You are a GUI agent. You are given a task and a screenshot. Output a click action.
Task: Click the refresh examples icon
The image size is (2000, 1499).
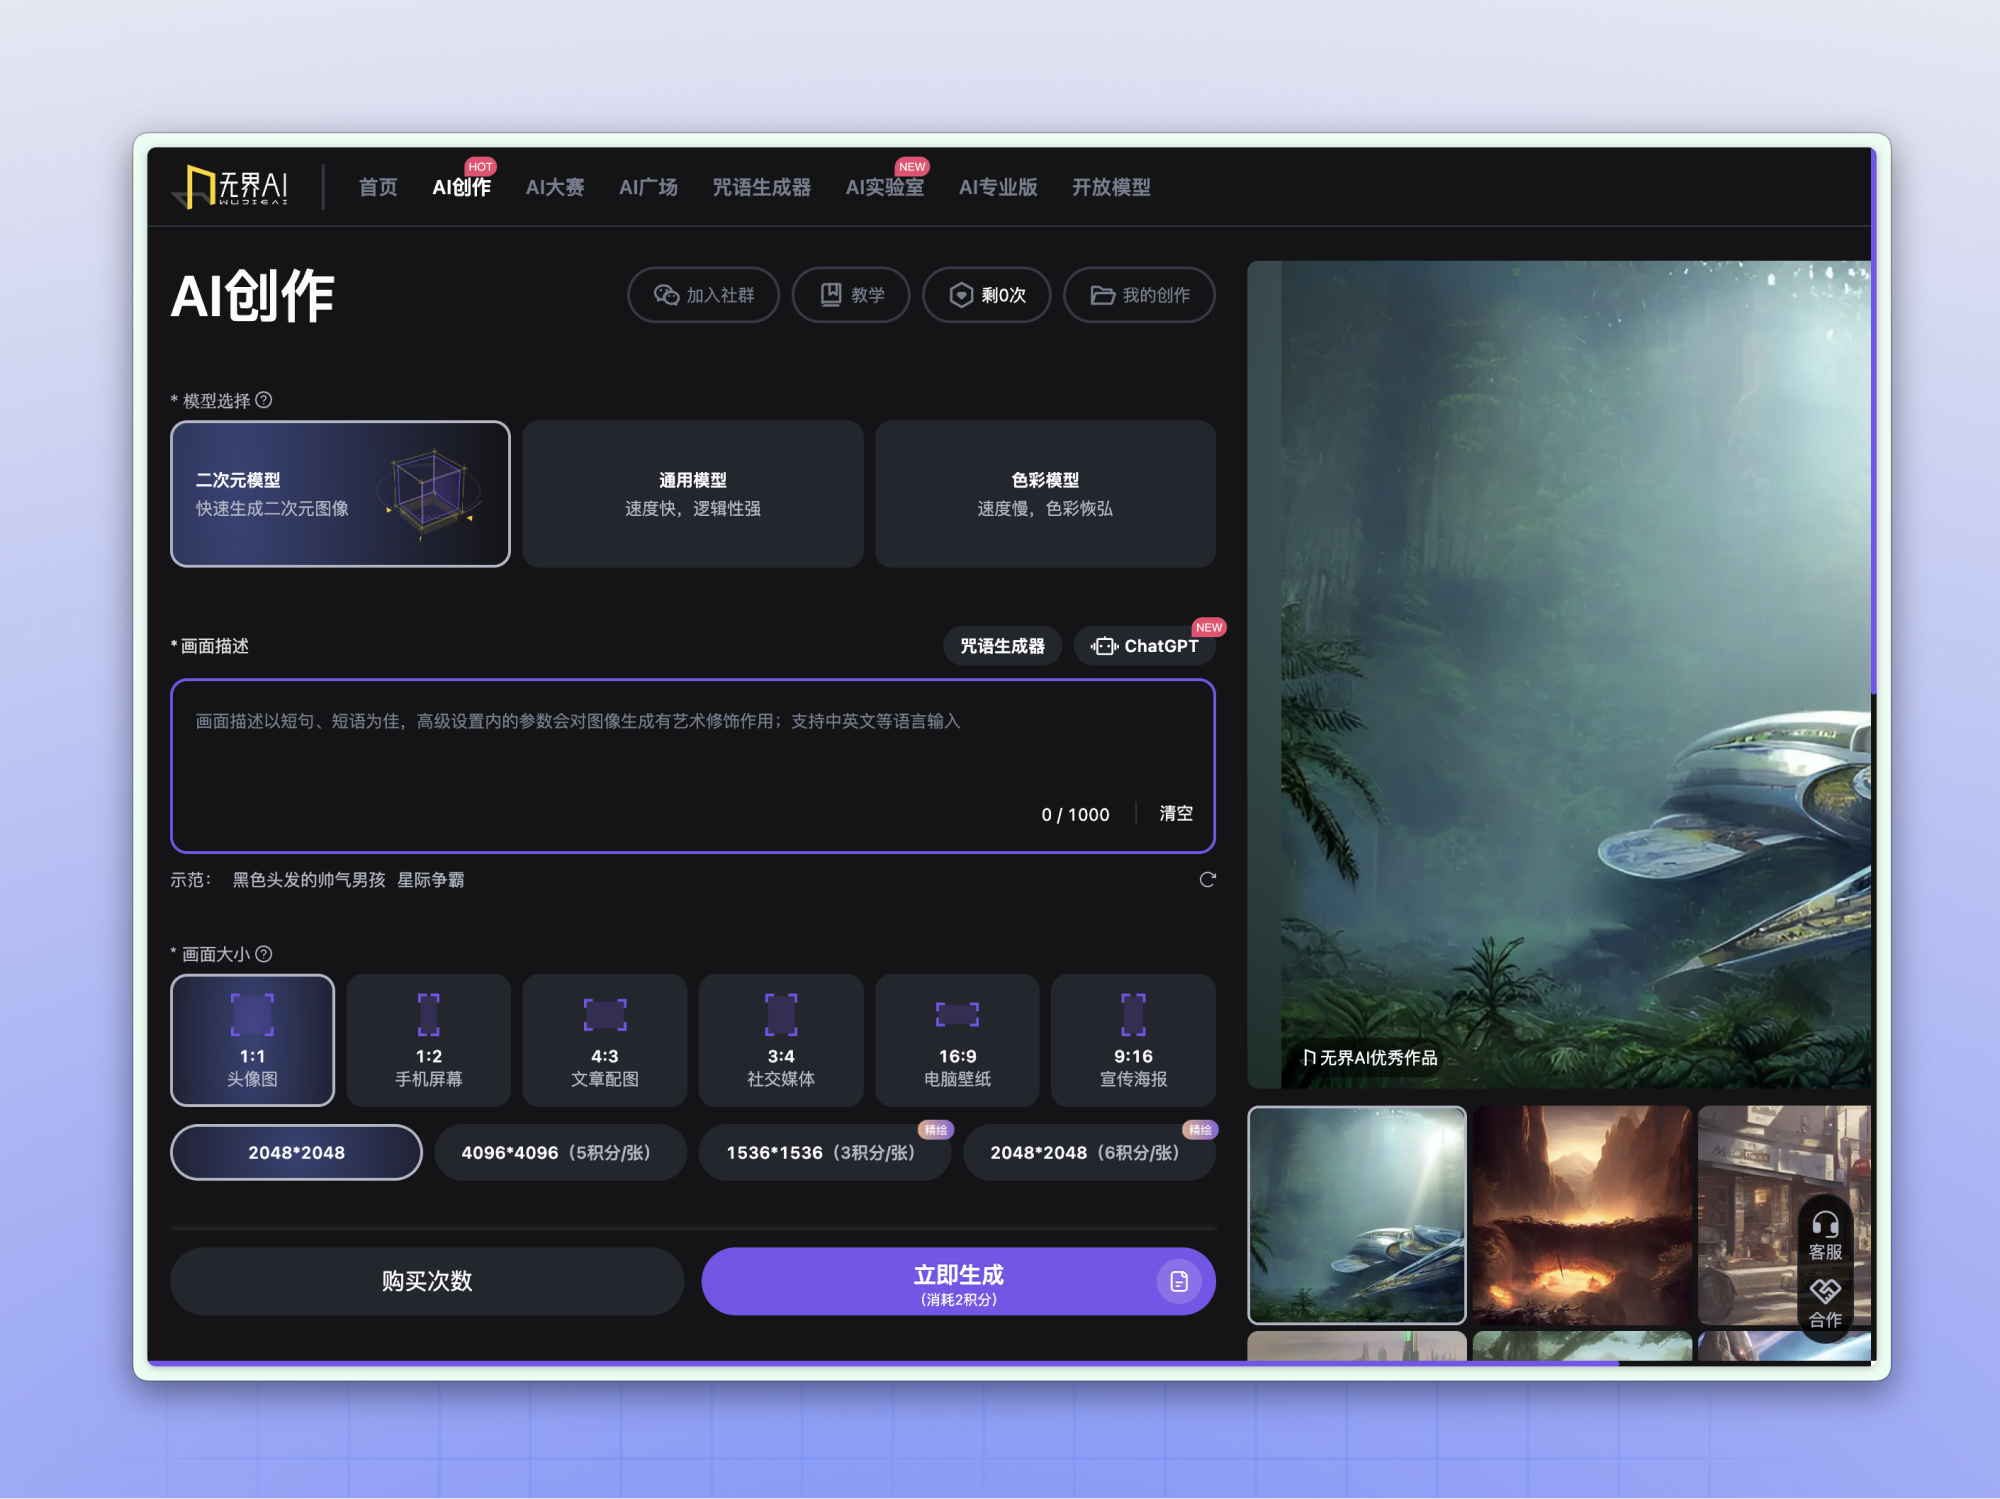[x=1207, y=880]
